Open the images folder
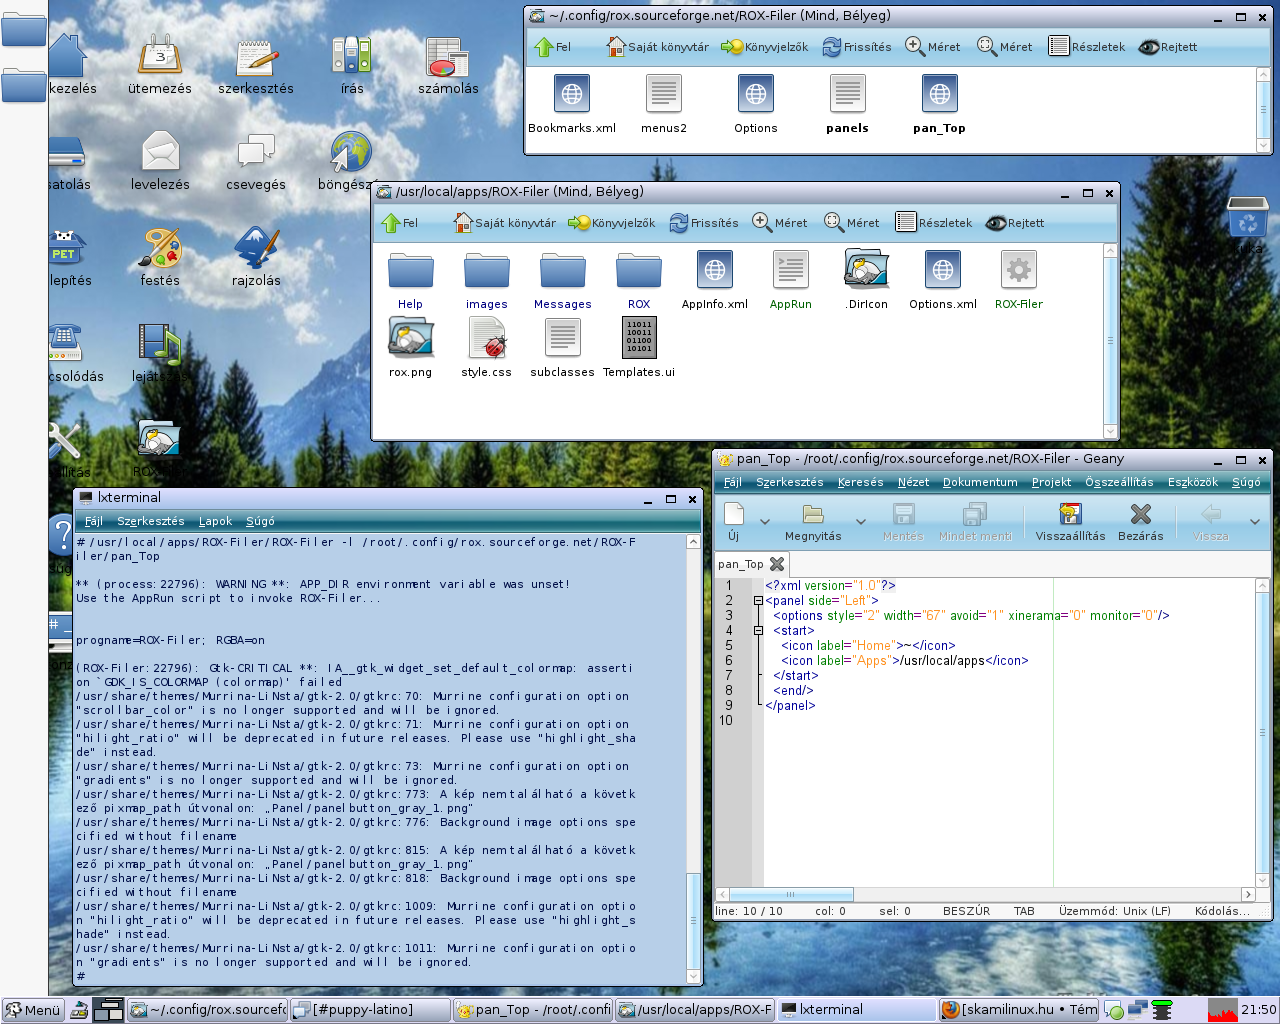The height and width of the screenshot is (1024, 1280). (x=487, y=280)
